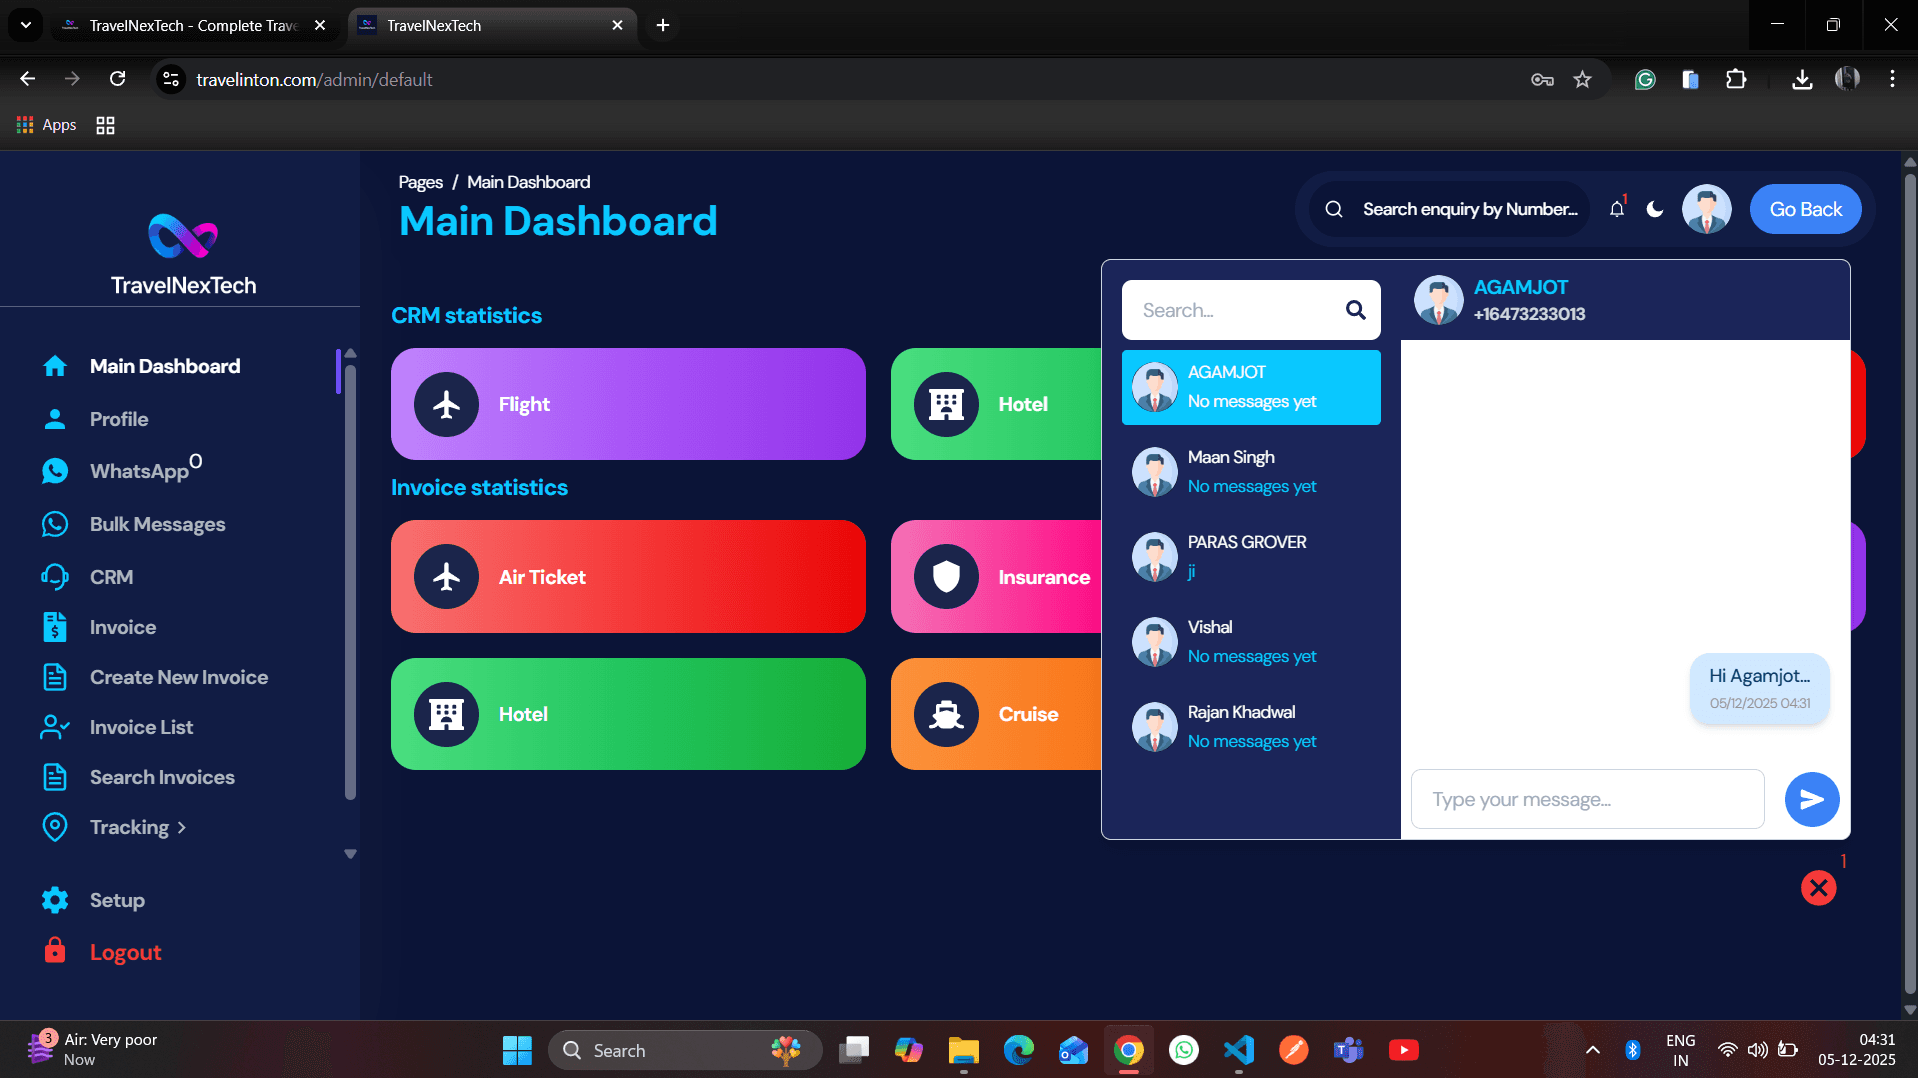Send the typed message using send arrow
Screen dimensions: 1918x1078
coord(1812,799)
